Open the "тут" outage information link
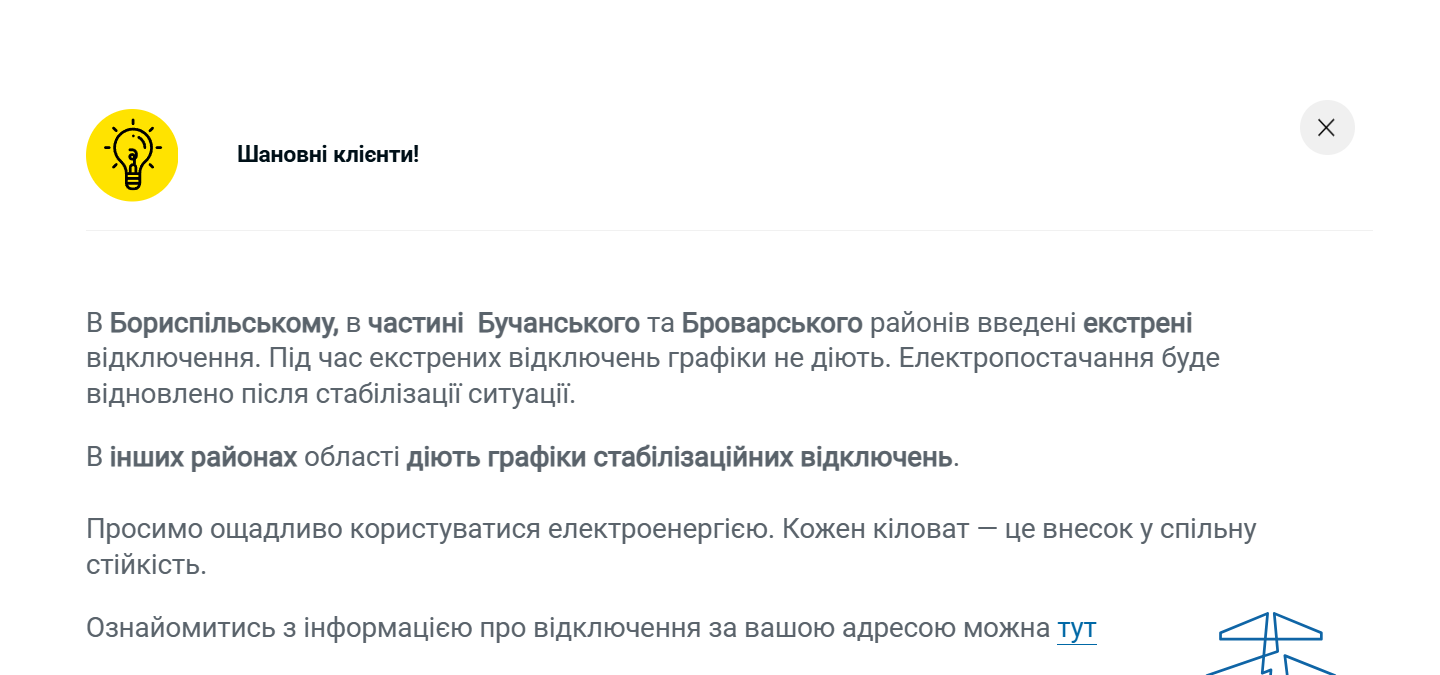1440x675 pixels. point(1076,628)
